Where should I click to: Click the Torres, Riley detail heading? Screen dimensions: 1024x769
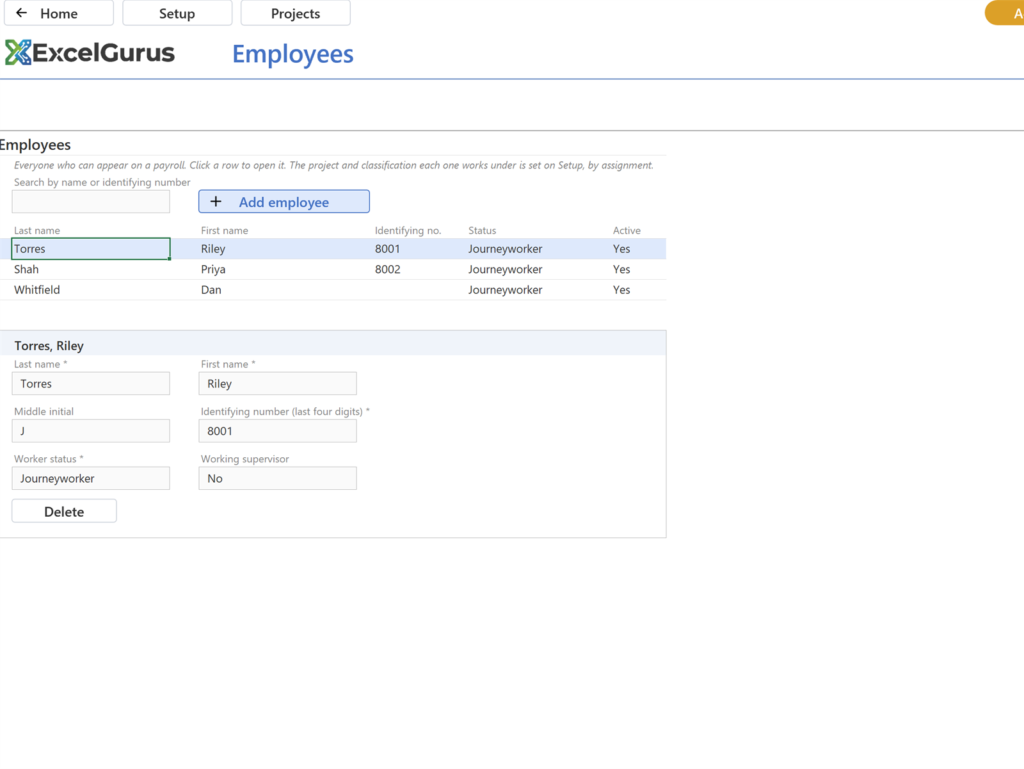point(49,345)
